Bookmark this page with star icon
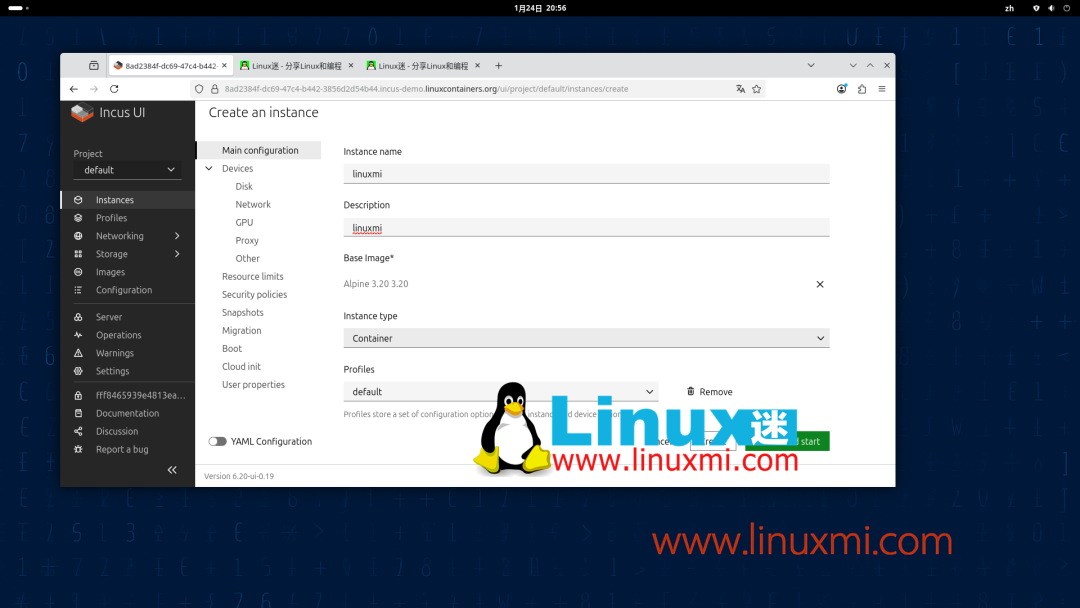This screenshot has width=1080, height=608. coord(756,89)
